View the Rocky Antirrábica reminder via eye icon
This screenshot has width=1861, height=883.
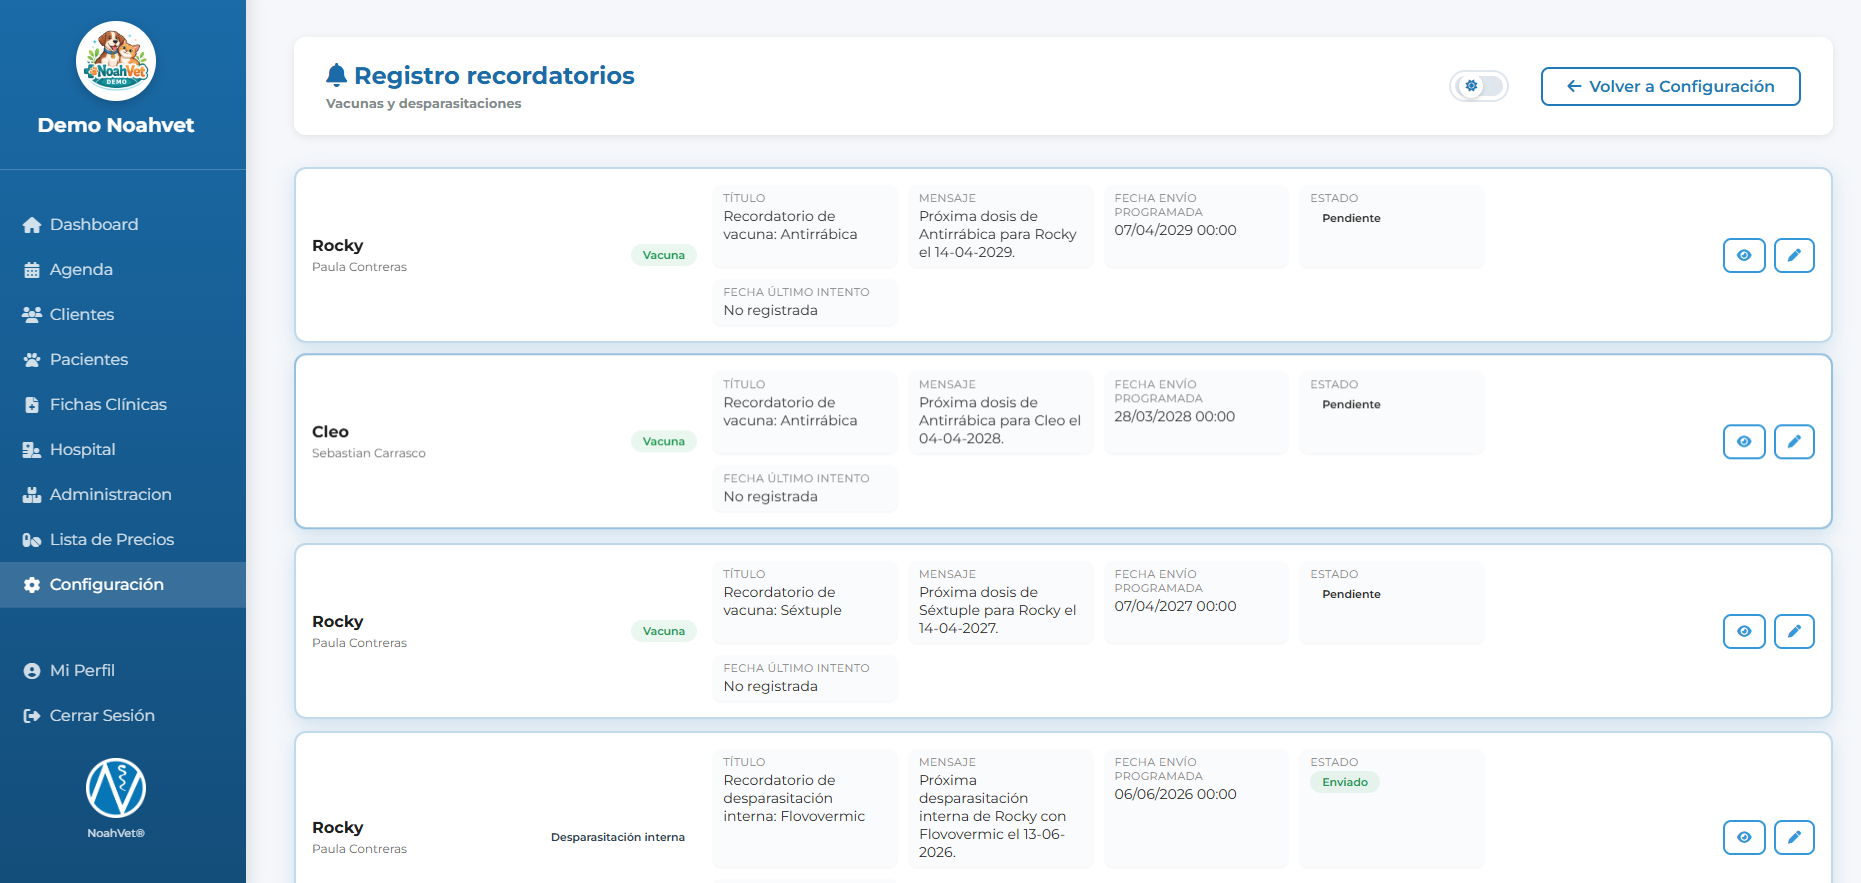[x=1744, y=255]
